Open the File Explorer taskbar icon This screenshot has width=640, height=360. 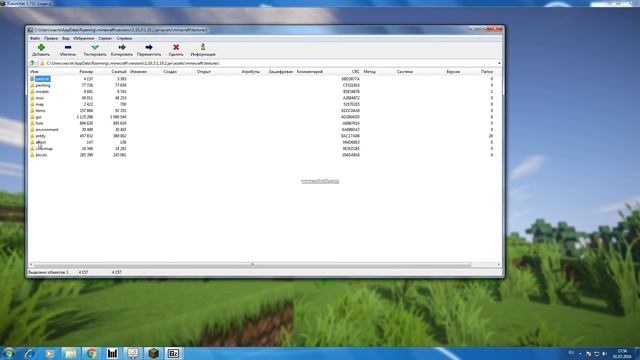point(70,353)
